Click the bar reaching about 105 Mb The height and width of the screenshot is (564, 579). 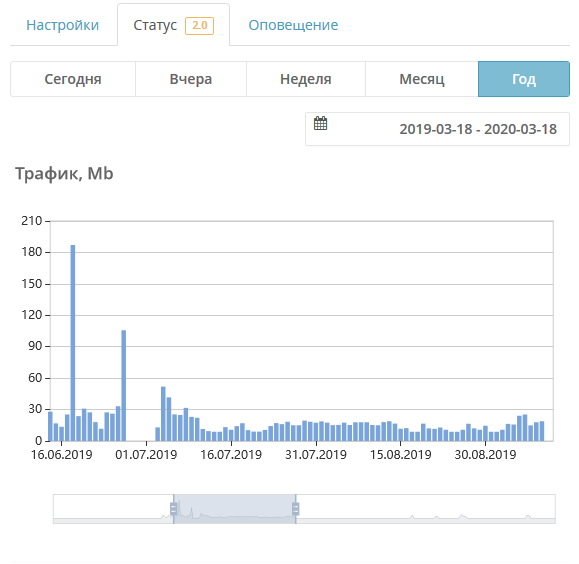[124, 386]
